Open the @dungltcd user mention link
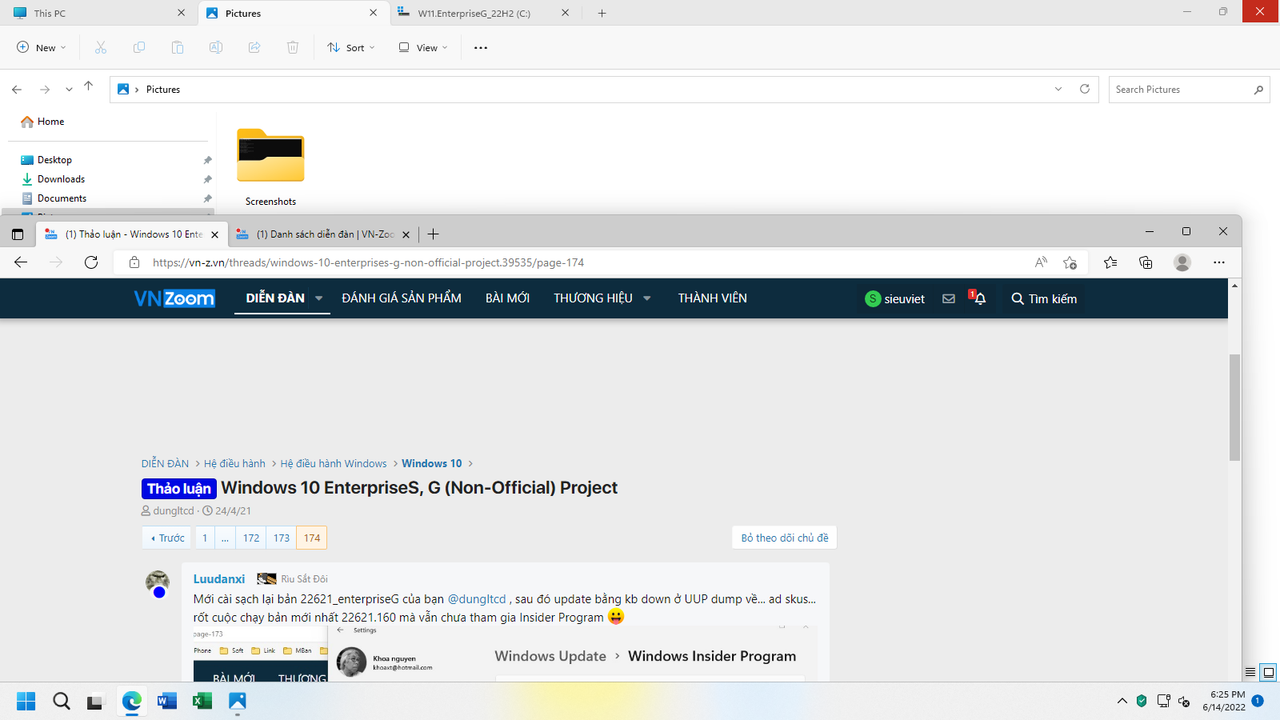The height and width of the screenshot is (720, 1280). [478, 598]
